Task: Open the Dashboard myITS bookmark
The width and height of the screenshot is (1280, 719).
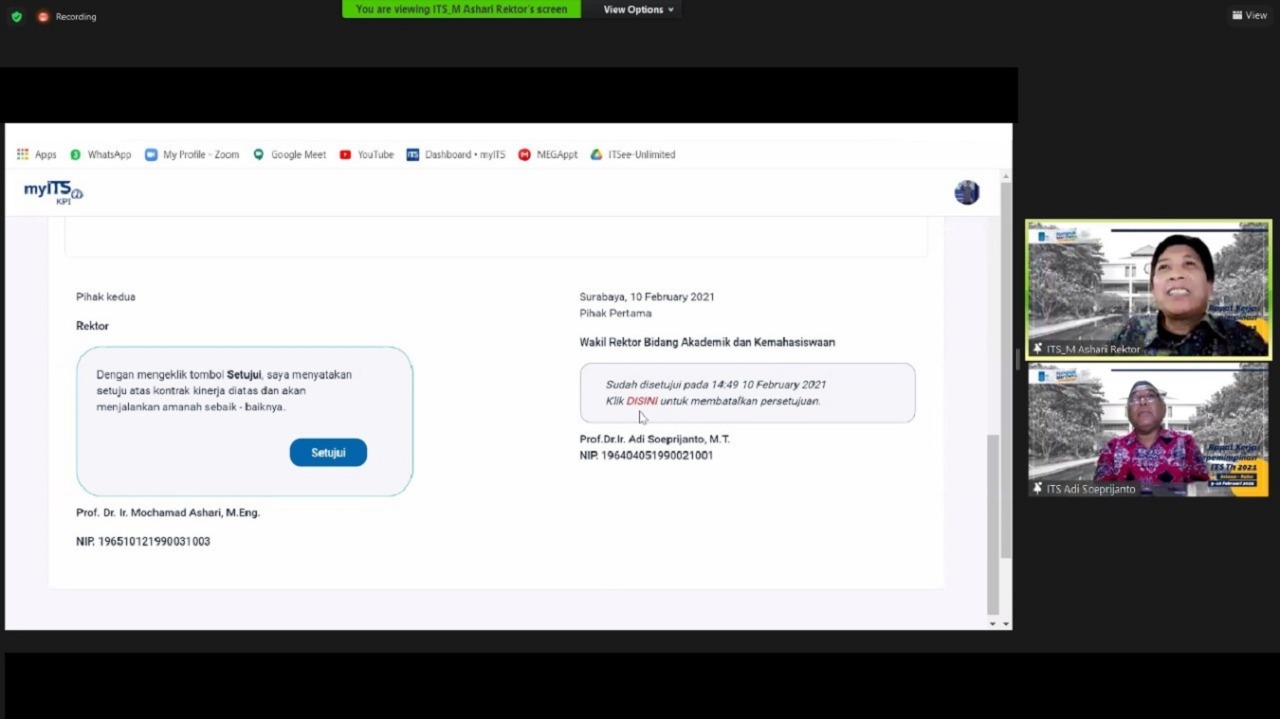Action: click(456, 155)
